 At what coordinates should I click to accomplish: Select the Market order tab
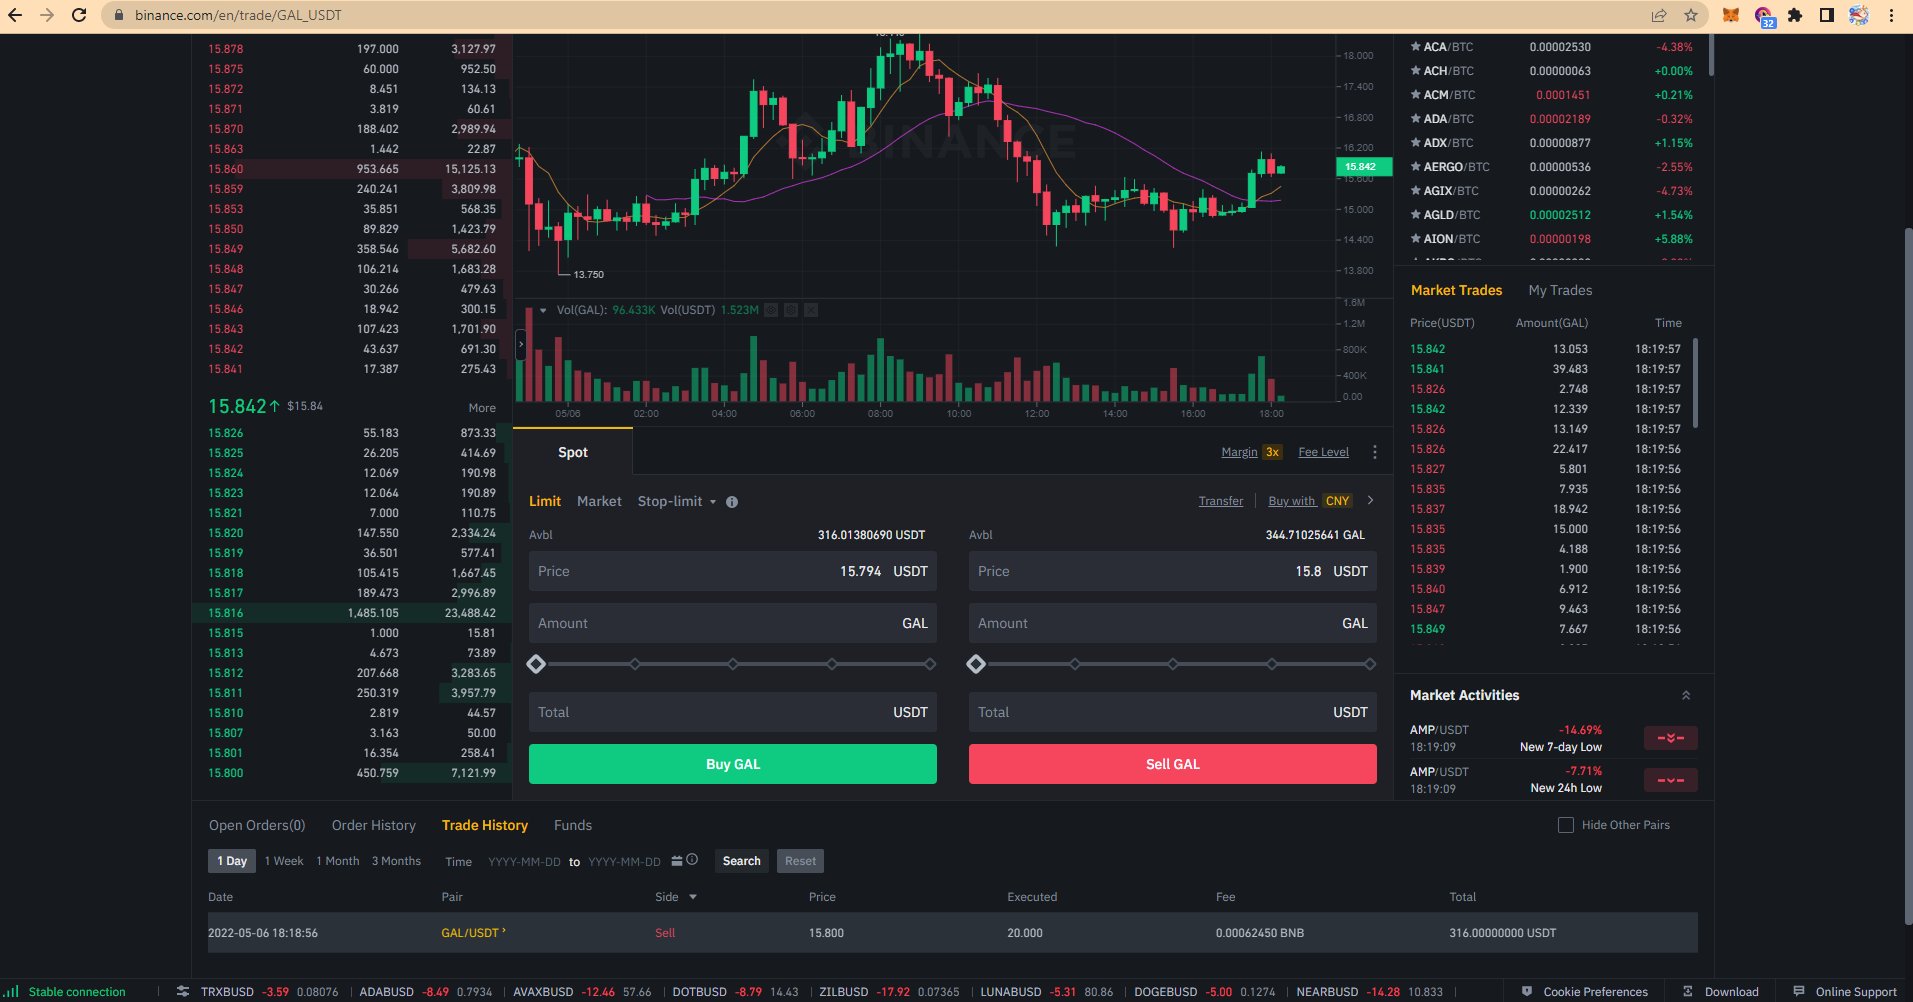[599, 501]
